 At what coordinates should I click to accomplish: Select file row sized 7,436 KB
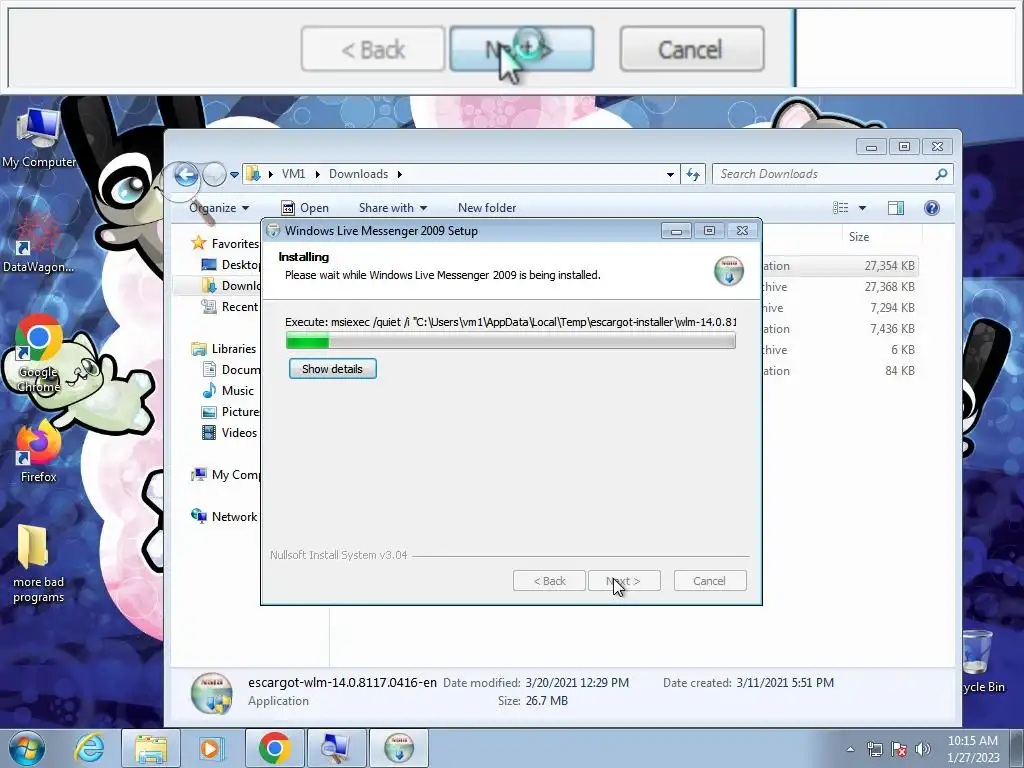click(x=840, y=328)
